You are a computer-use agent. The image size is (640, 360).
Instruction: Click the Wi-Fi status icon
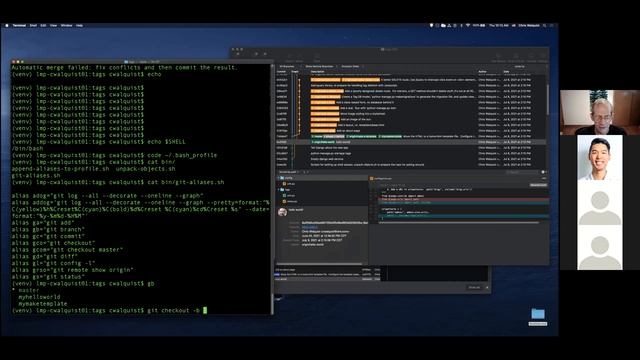click(x=468, y=25)
